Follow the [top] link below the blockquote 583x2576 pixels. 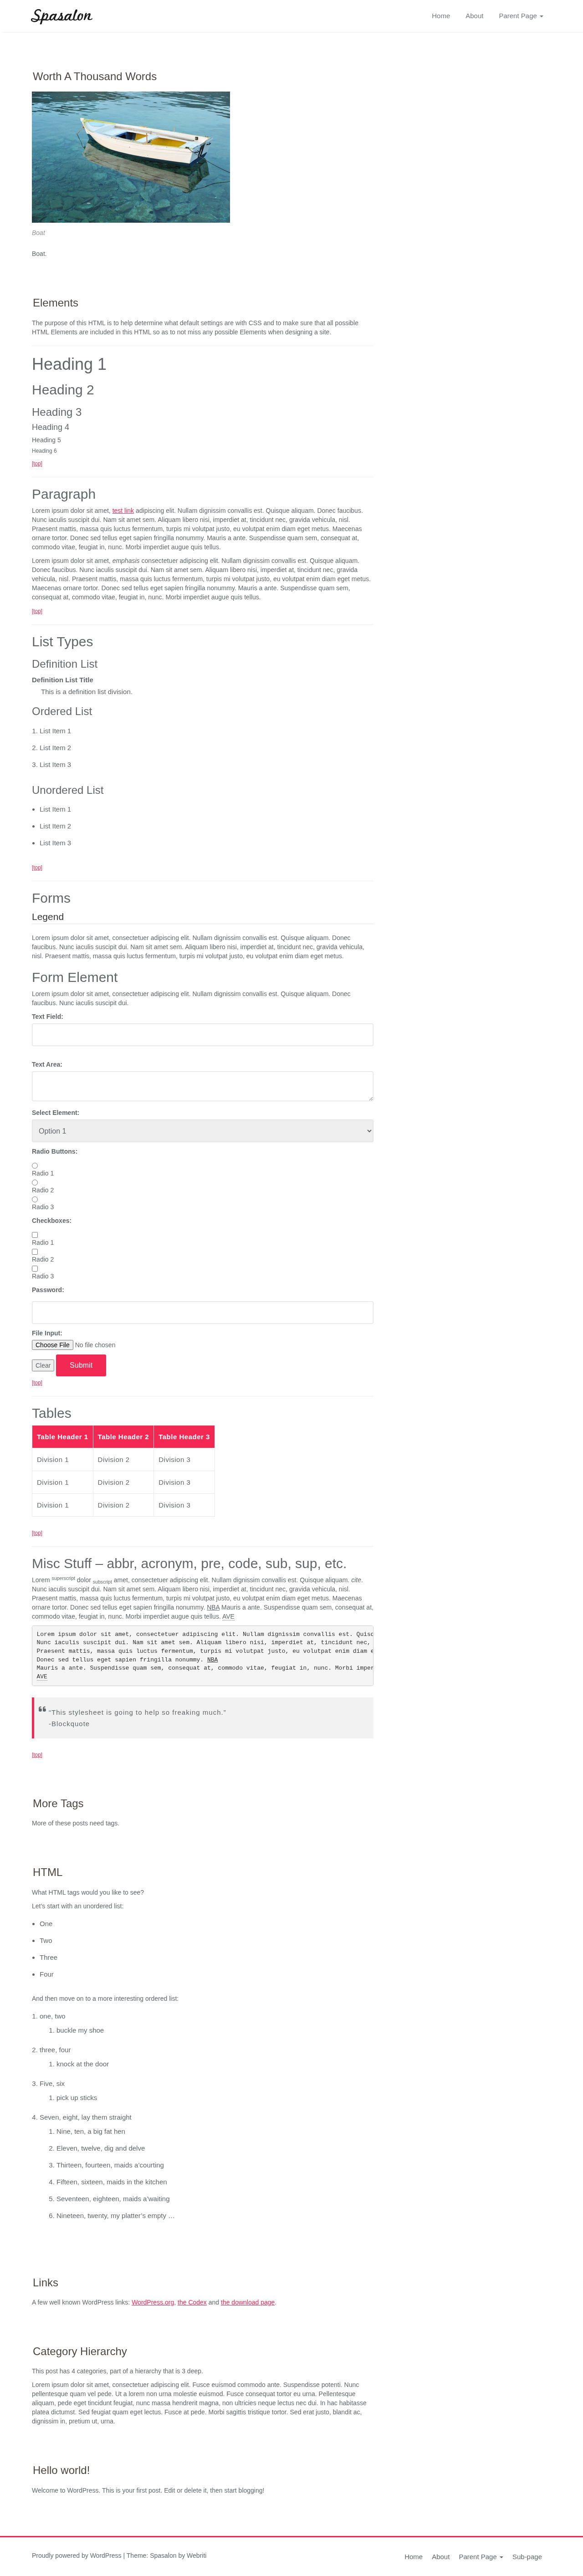tap(37, 1755)
